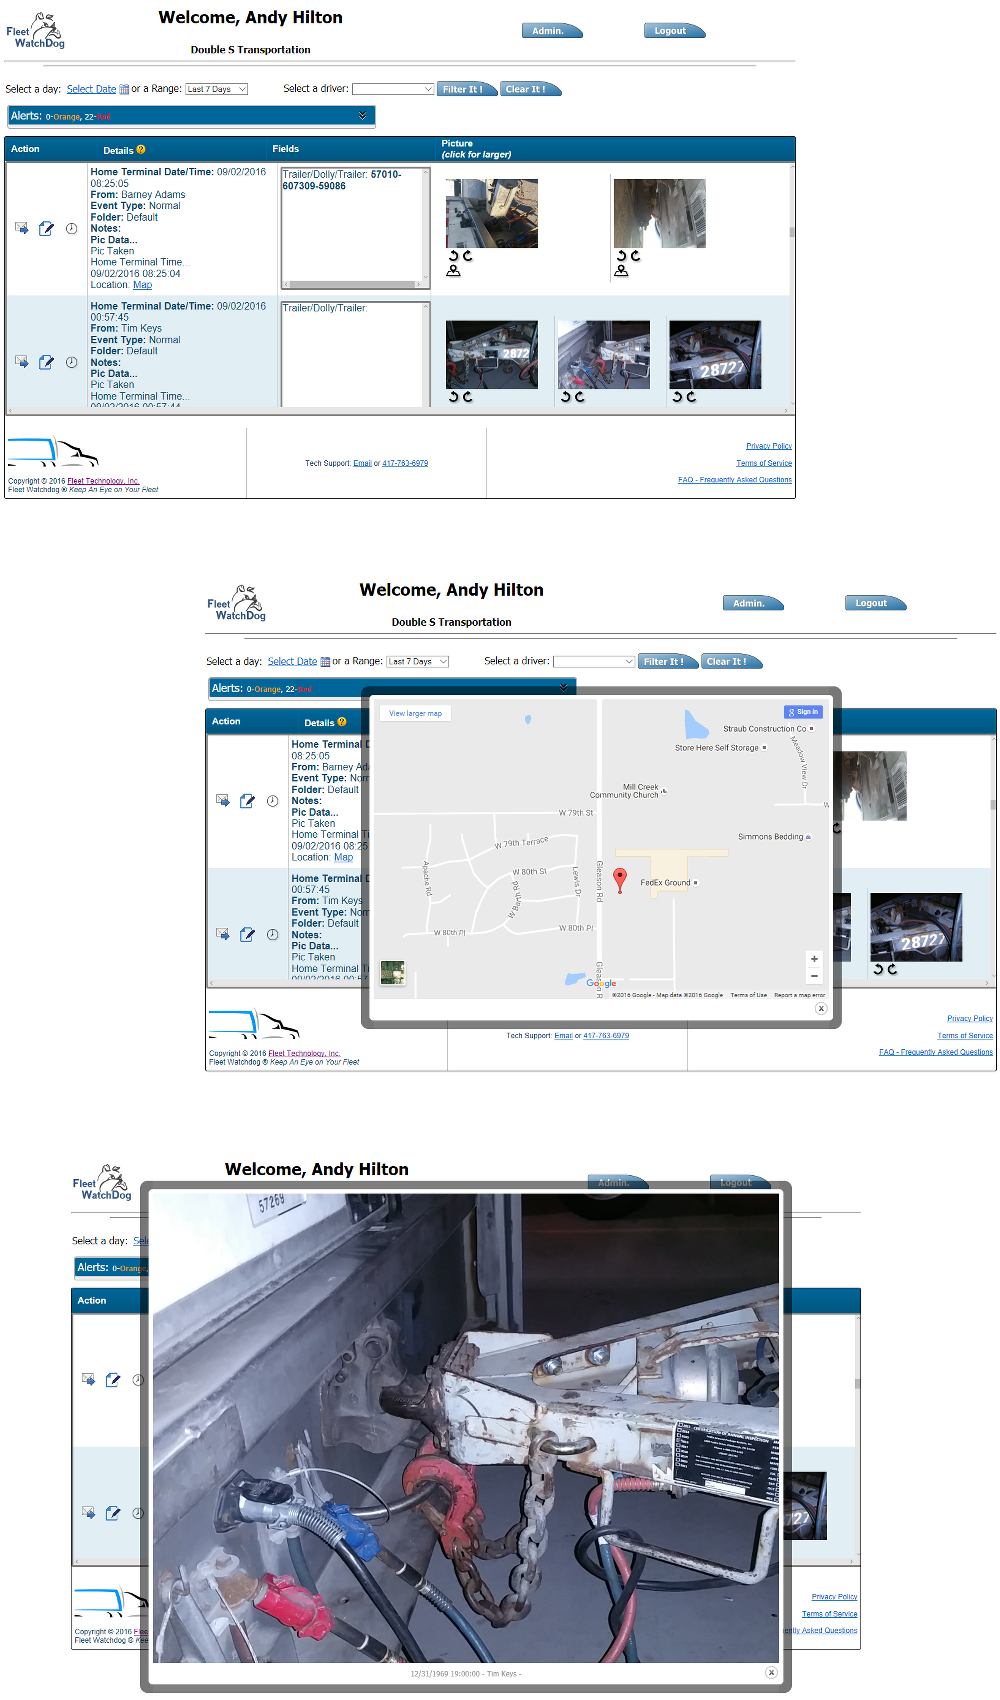Click the forward icon in Tim Keys row, unobstructed page
Image resolution: width=1000 pixels, height=1700 pixels.
click(x=22, y=362)
